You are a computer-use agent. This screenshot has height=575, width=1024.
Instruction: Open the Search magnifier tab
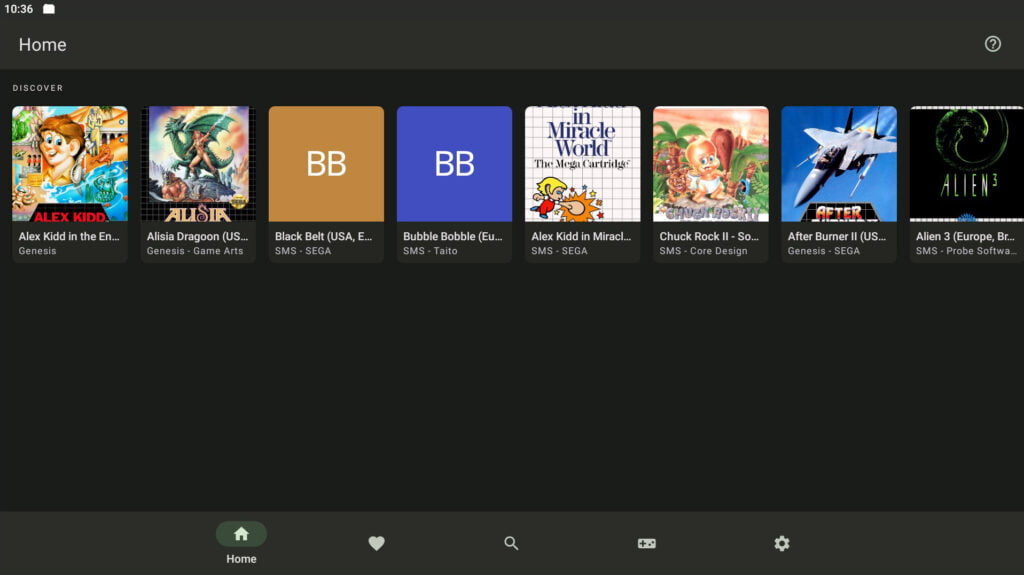511,543
